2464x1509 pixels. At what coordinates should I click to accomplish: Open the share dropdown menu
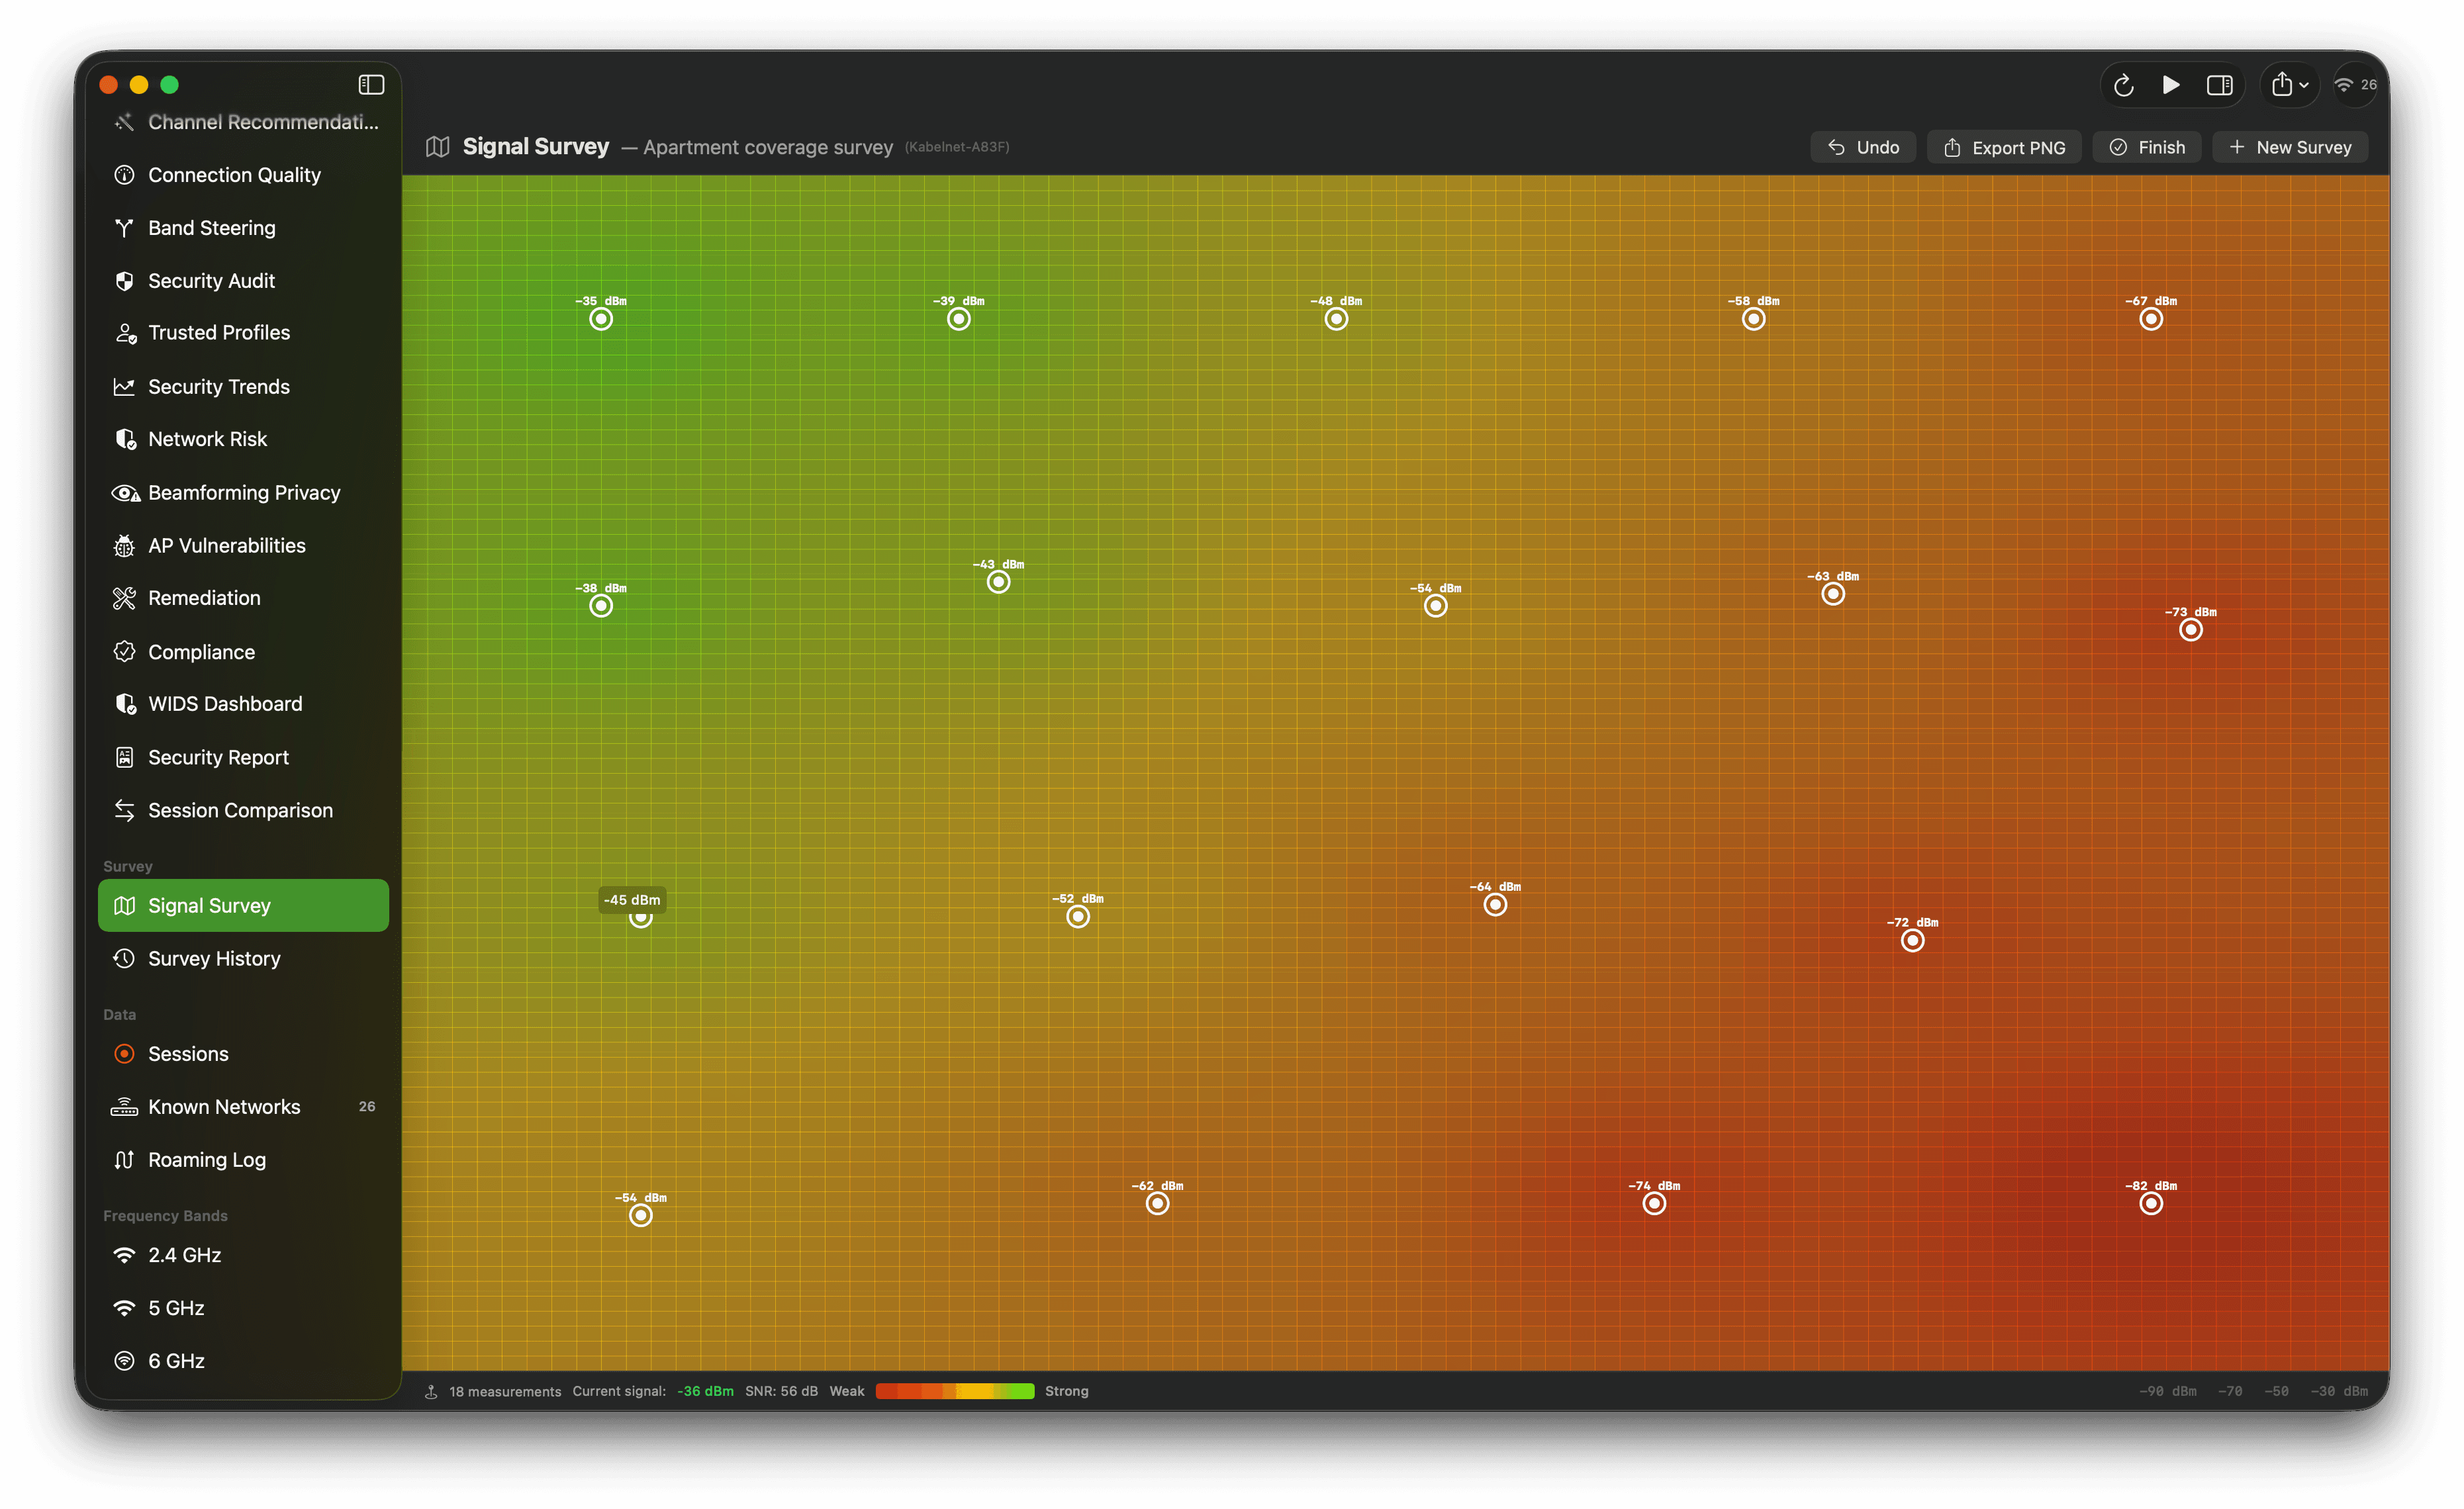(2289, 86)
